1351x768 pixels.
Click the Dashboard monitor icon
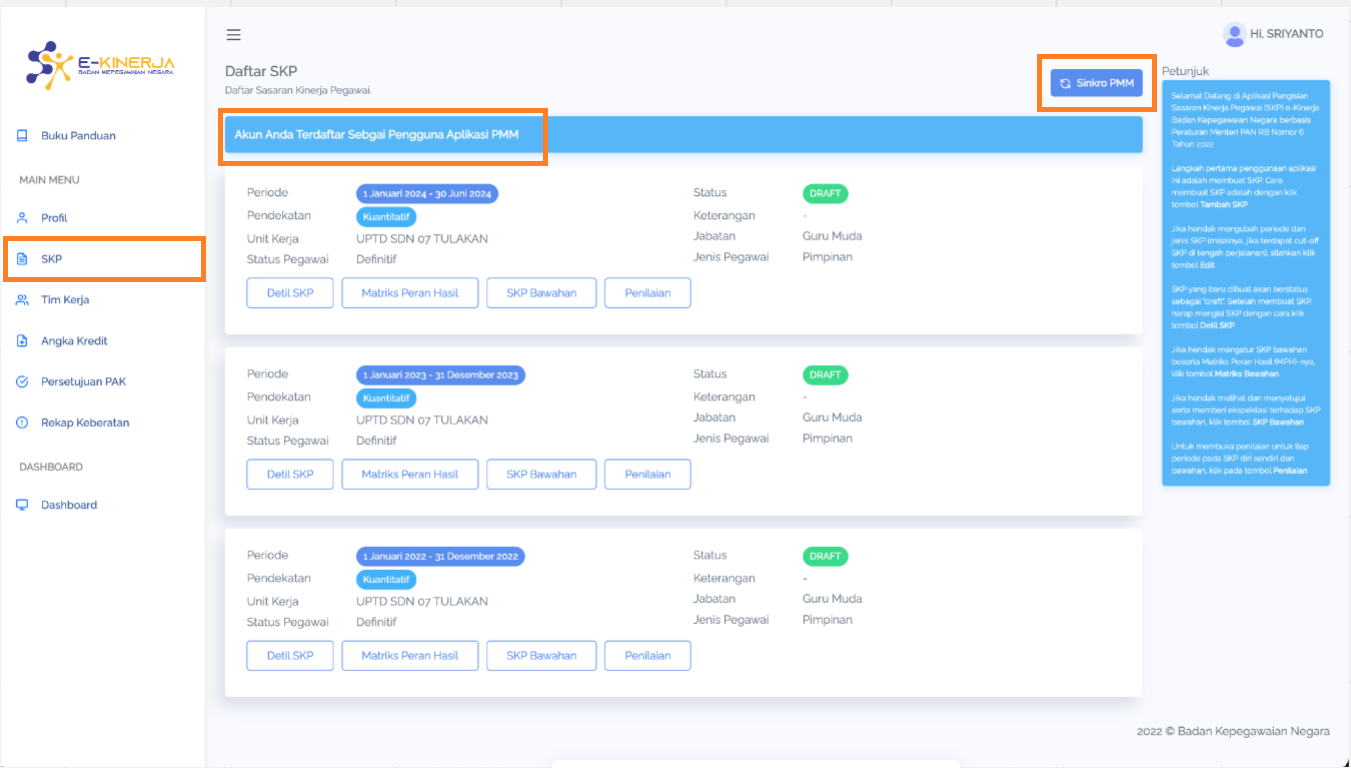22,505
